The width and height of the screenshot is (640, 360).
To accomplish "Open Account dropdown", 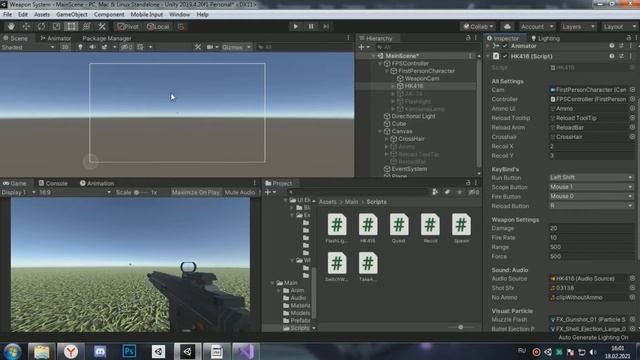I will 537,27.
